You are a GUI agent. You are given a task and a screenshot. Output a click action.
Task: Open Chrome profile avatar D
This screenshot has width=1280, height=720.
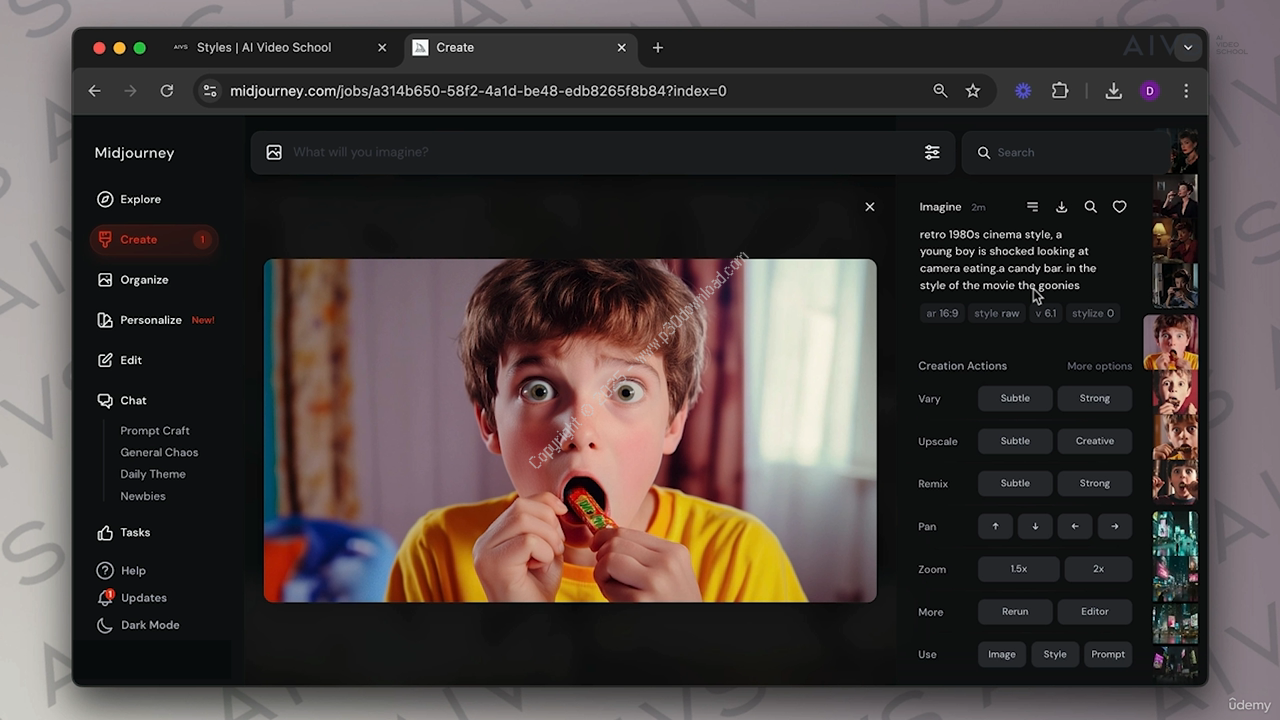pyautogui.click(x=1150, y=91)
